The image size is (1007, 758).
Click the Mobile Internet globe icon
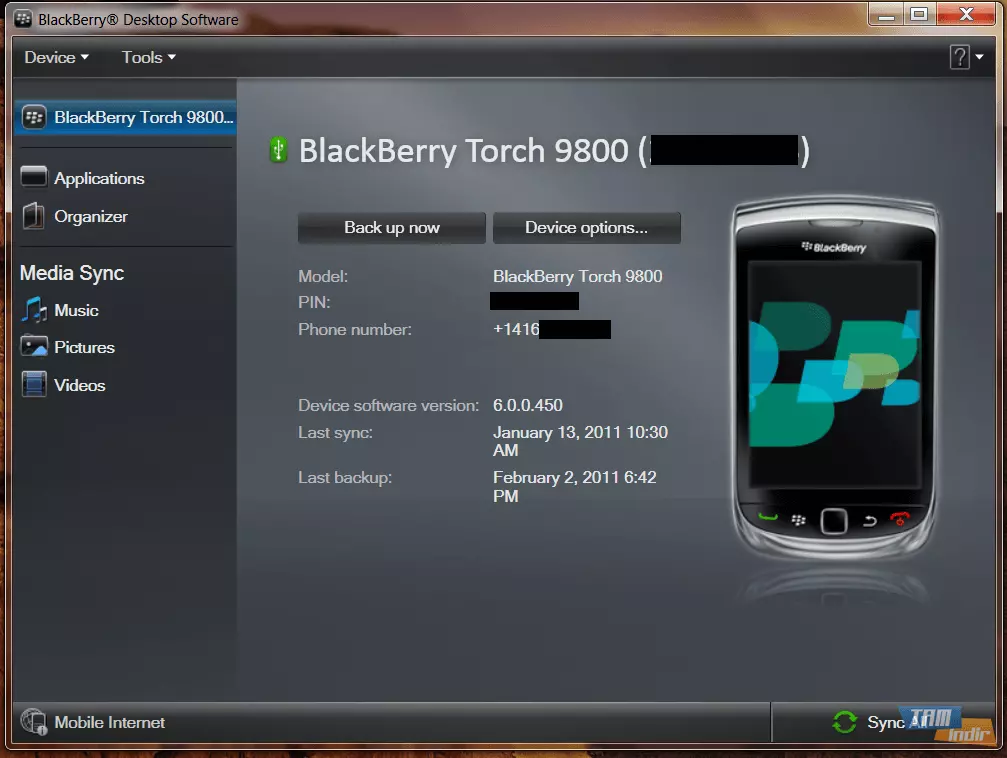click(x=33, y=722)
